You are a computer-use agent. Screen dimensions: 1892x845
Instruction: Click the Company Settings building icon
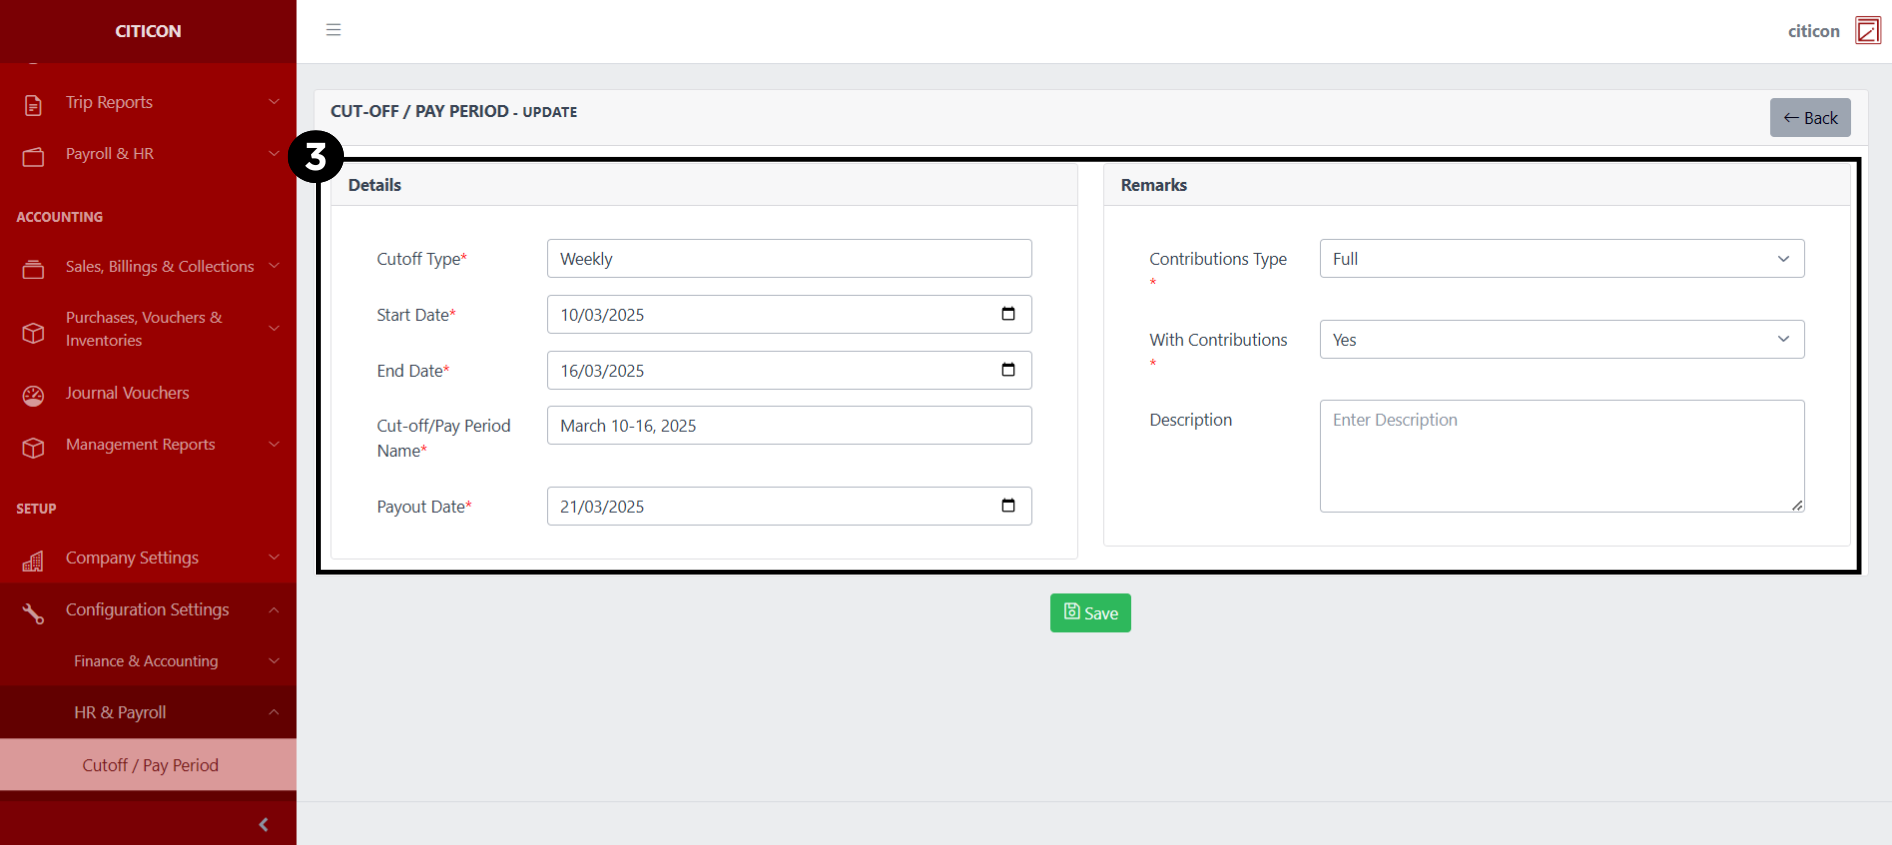point(33,560)
